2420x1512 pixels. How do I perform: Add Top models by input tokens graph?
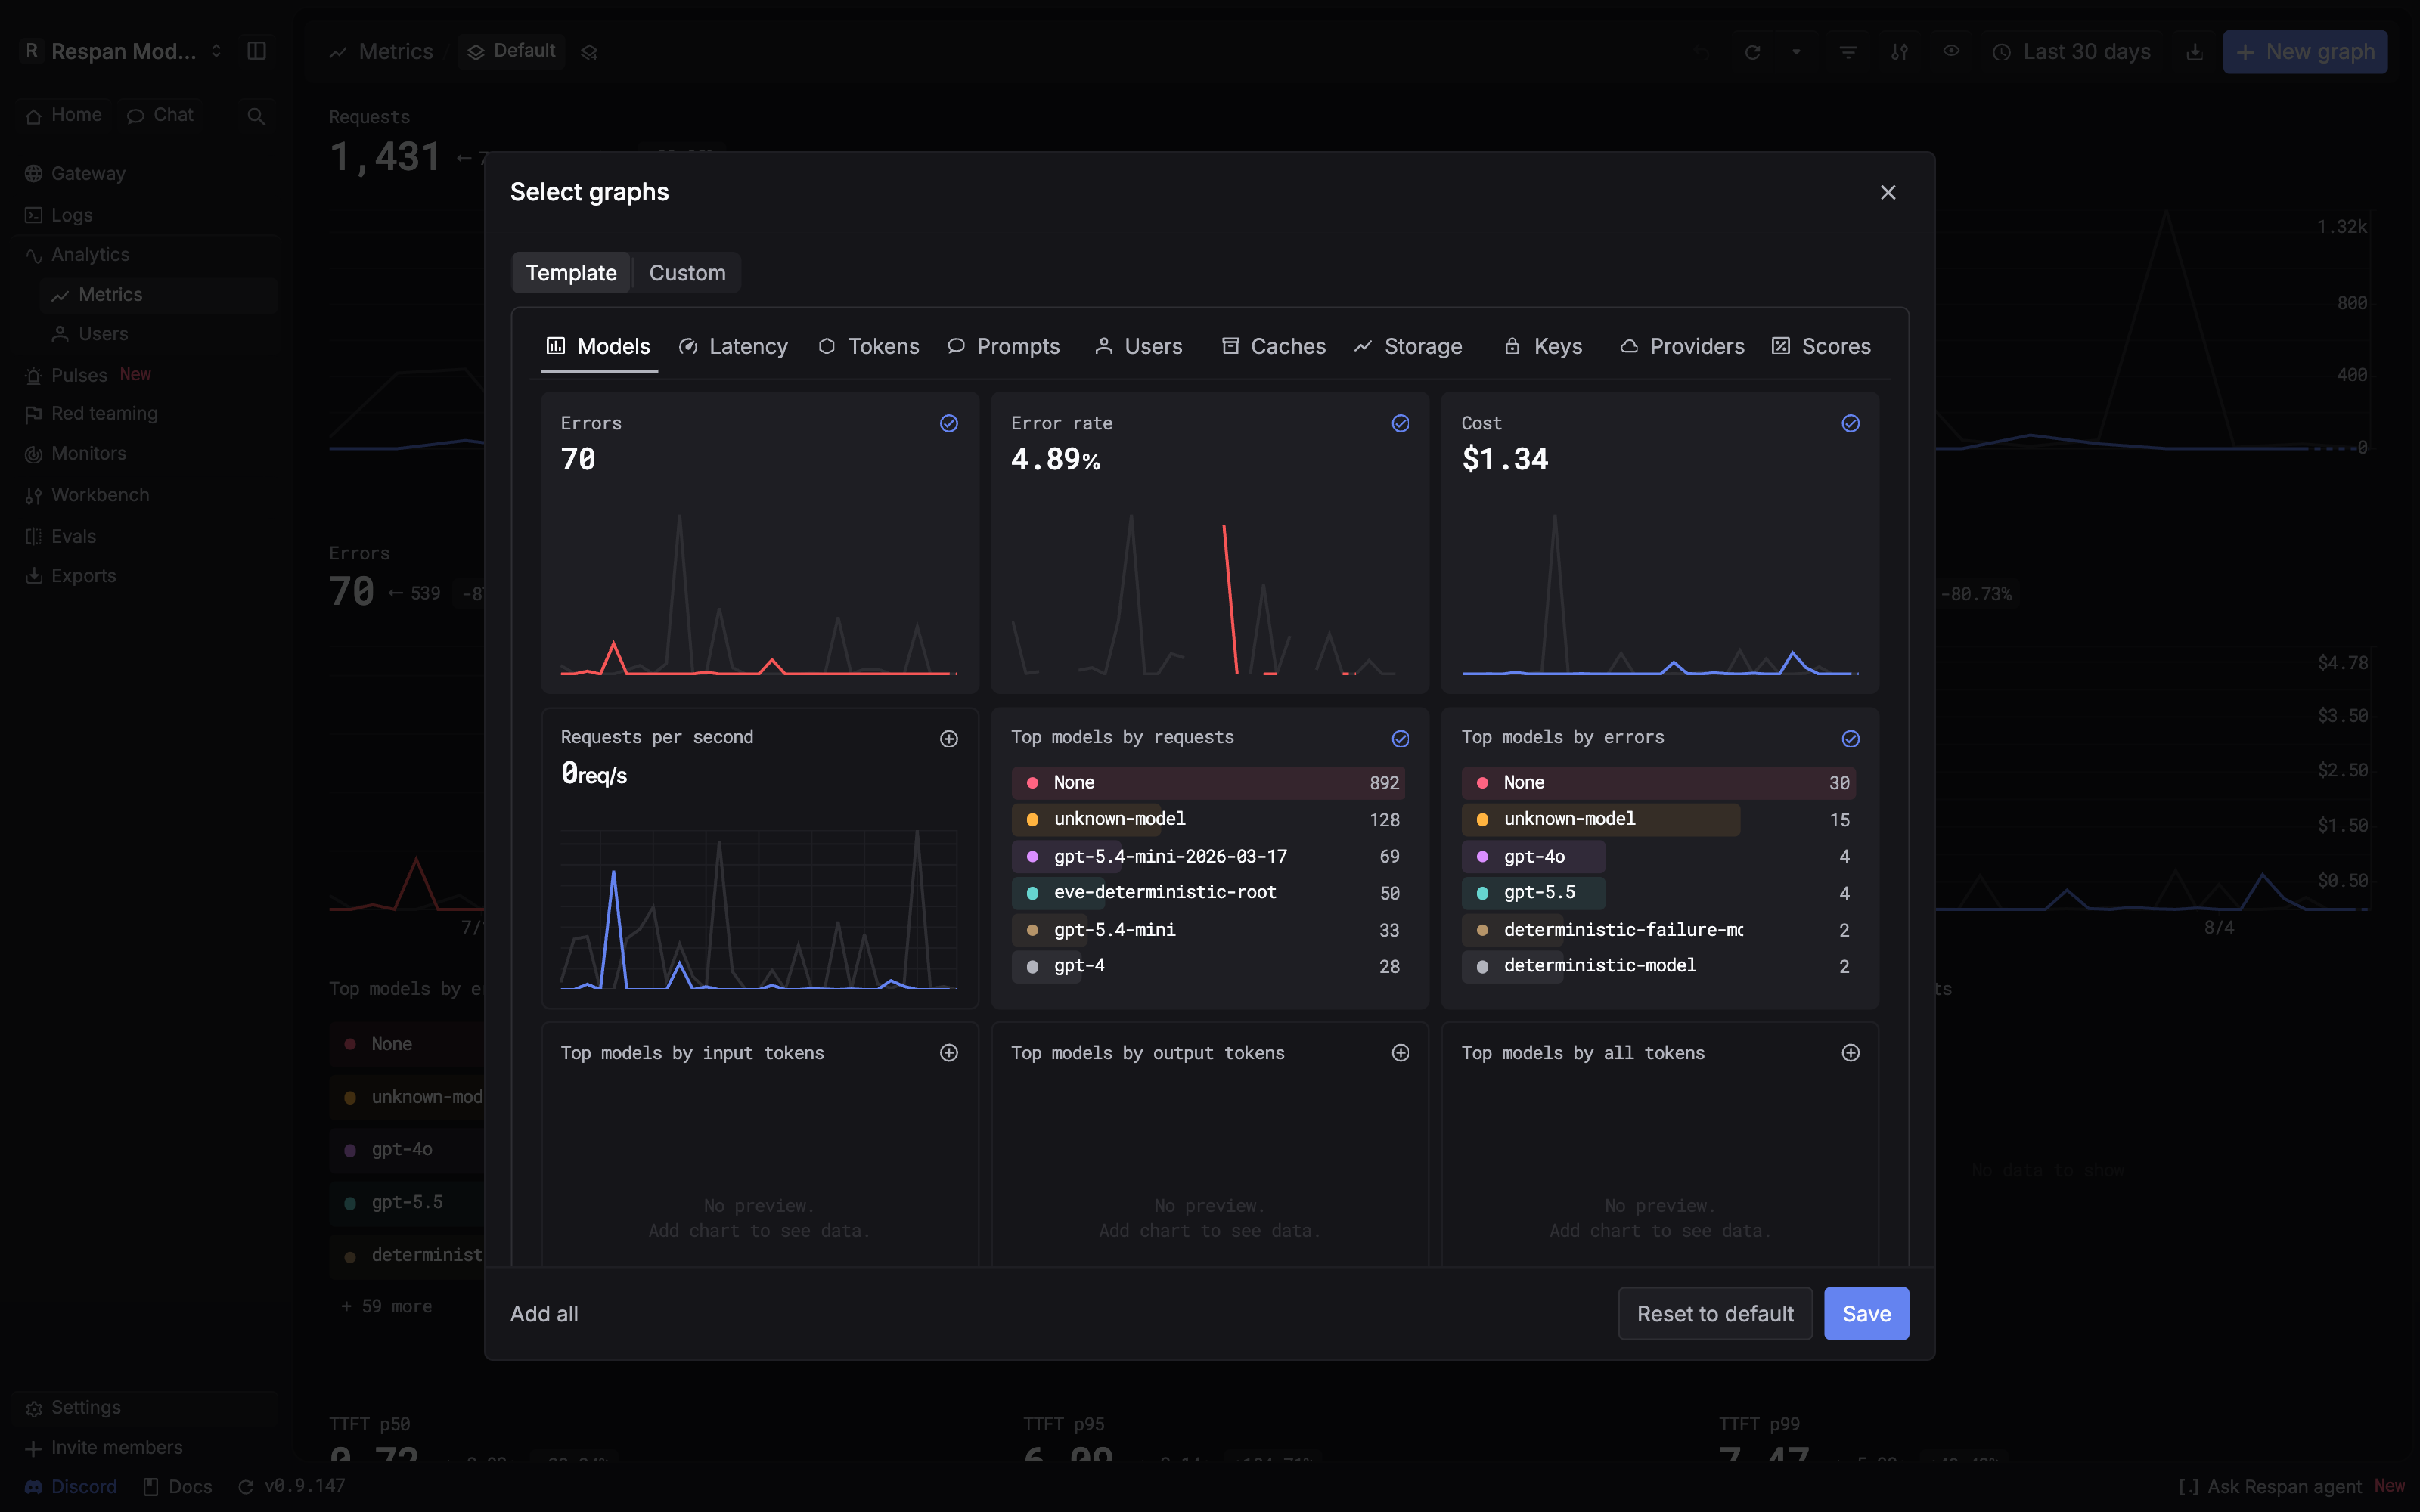(x=949, y=1053)
